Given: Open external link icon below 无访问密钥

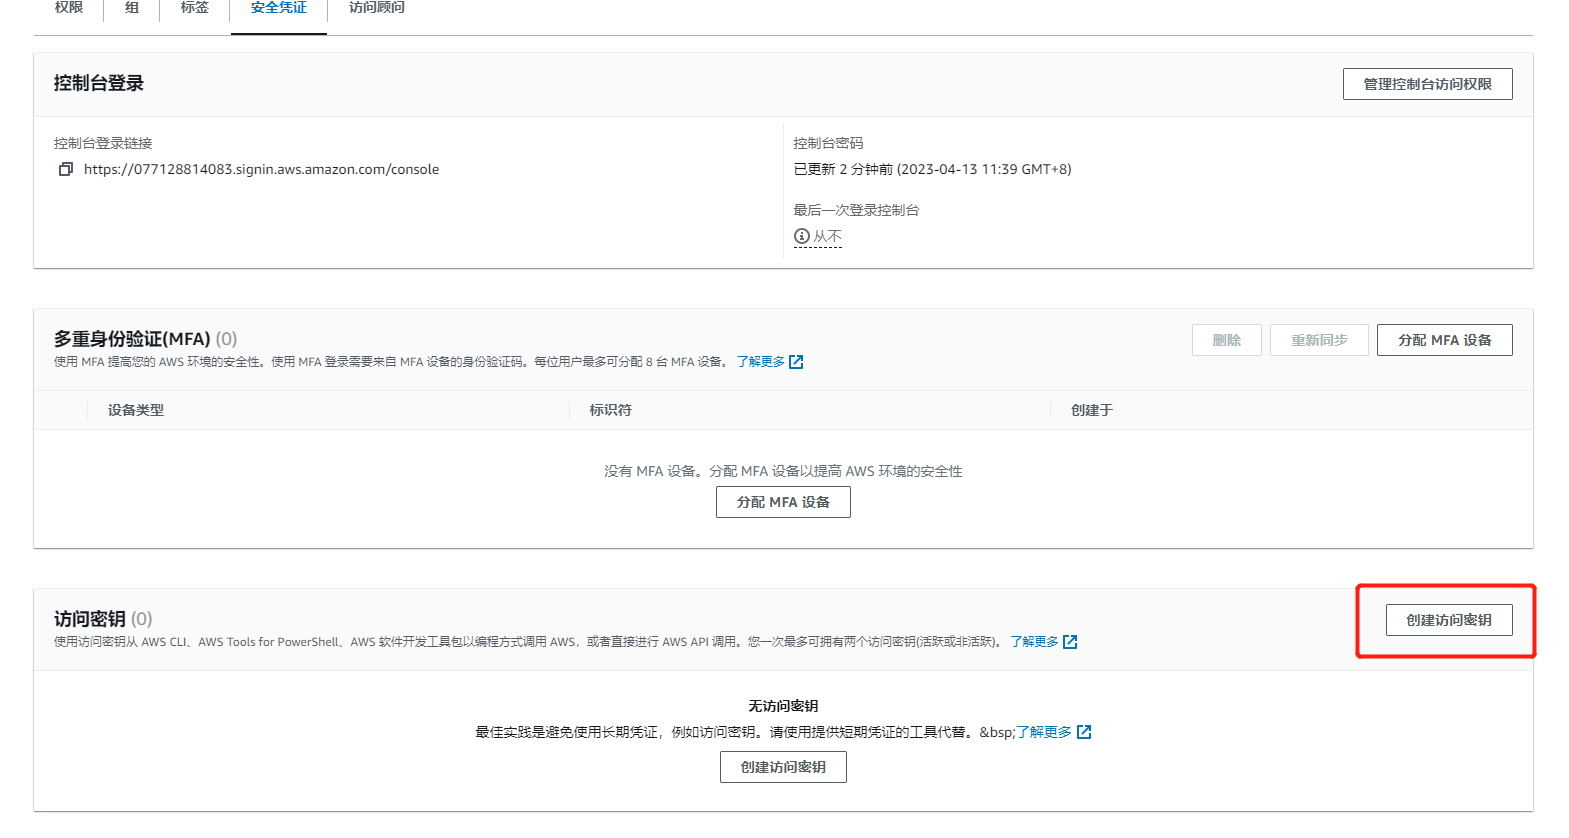Looking at the screenshot, I should coord(1084,732).
